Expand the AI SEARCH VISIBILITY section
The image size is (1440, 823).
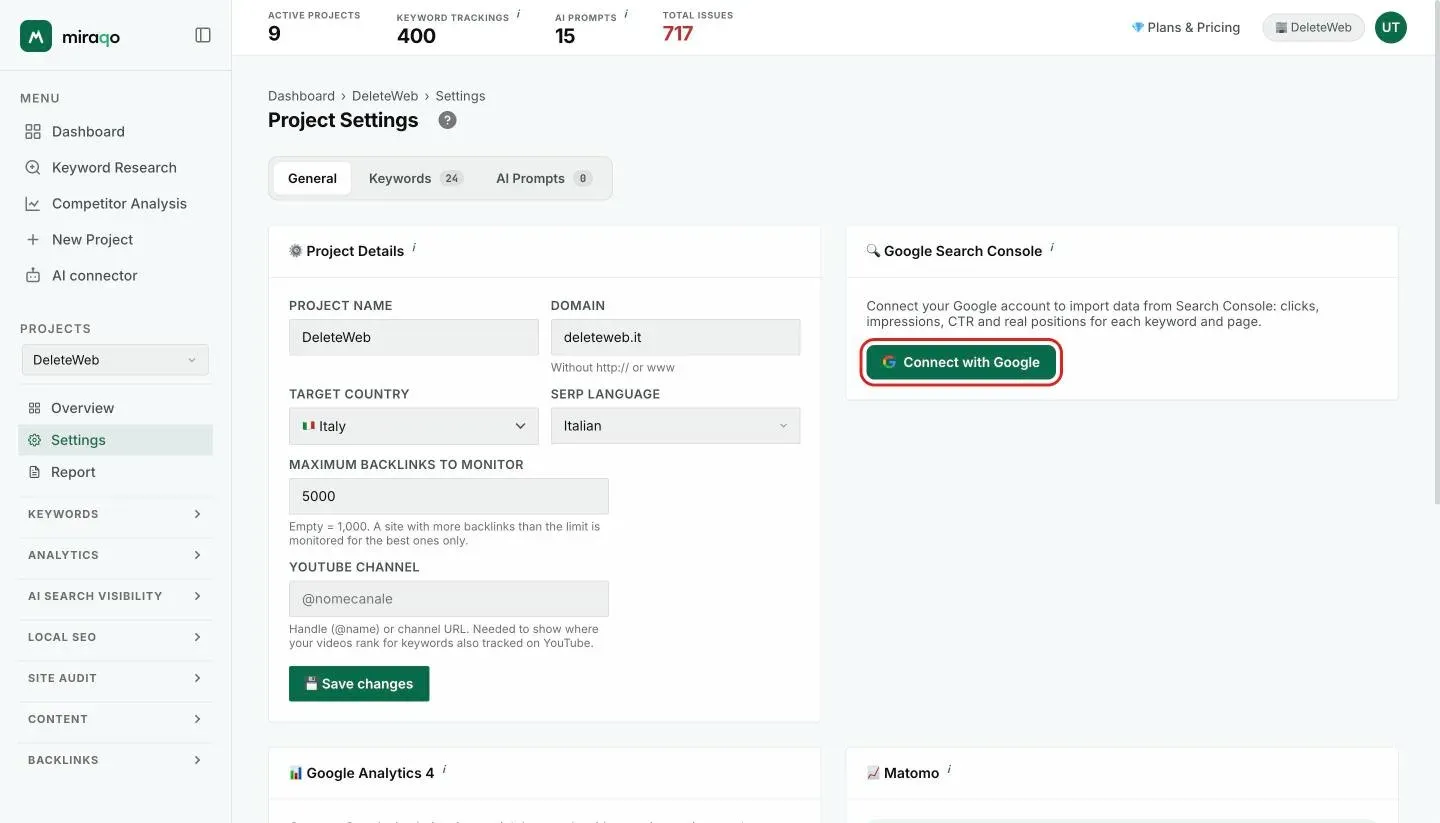tap(115, 596)
